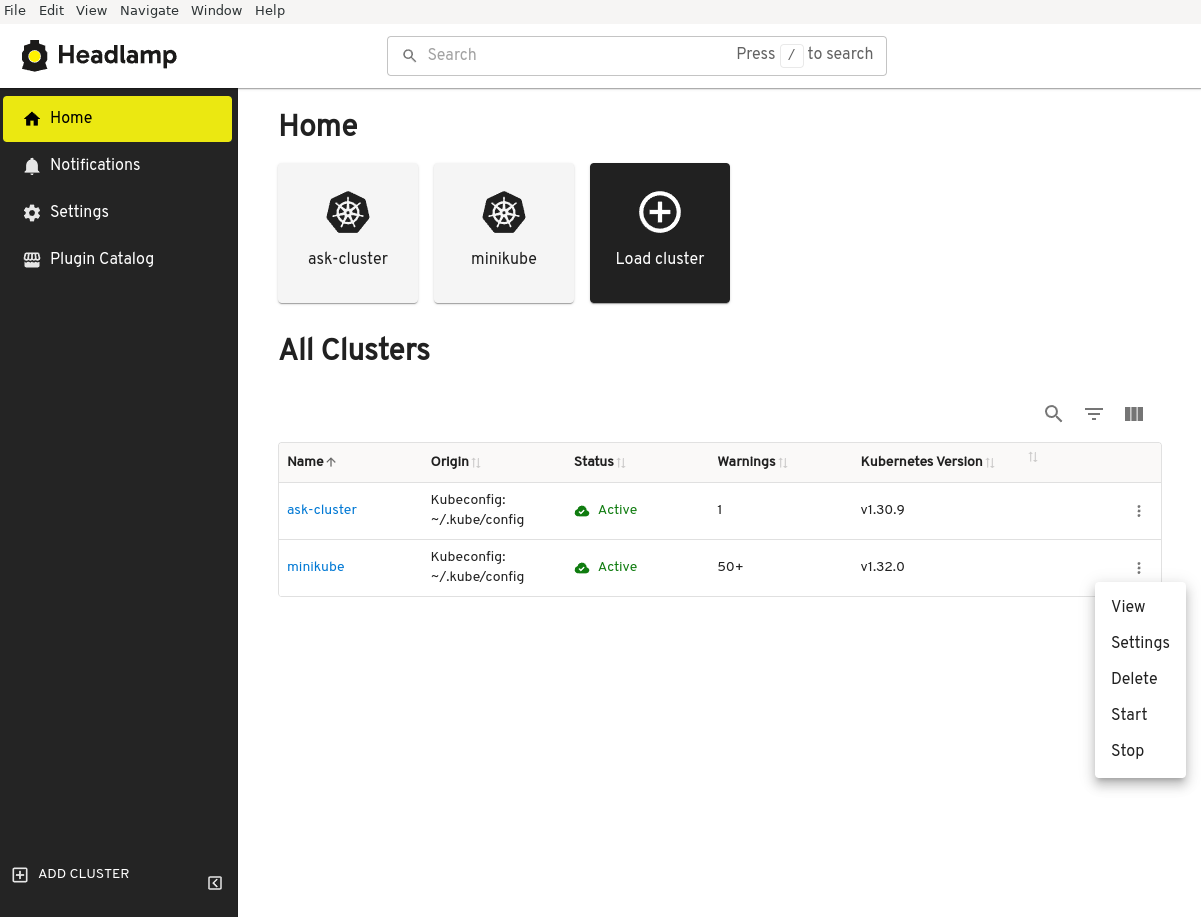Click the Headlamp logo icon
This screenshot has height=917, width=1201.
[x=35, y=56]
